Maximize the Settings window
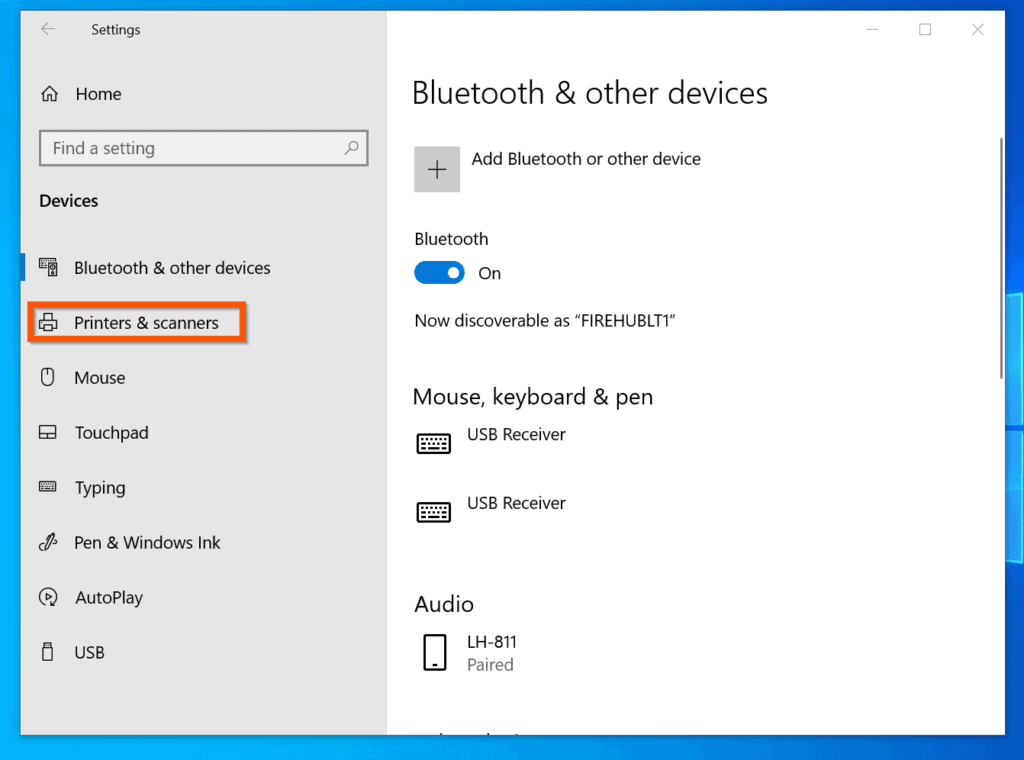Viewport: 1024px width, 760px height. point(925,29)
